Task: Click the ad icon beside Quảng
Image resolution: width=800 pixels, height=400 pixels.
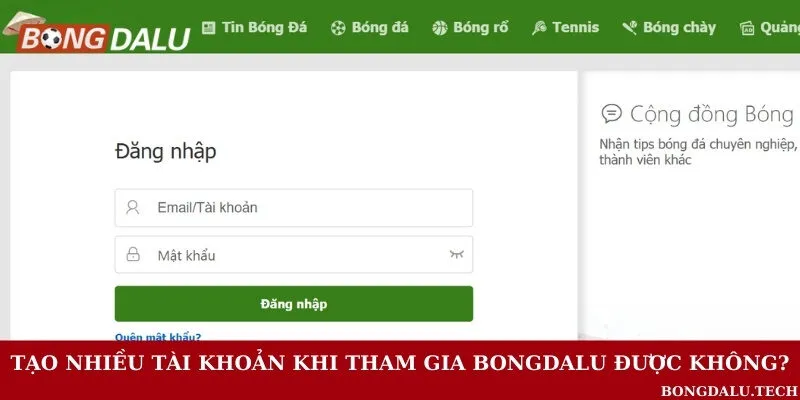Action: (x=747, y=29)
